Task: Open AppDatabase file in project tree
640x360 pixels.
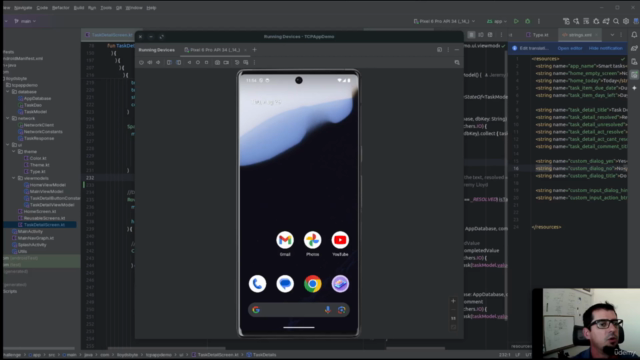Action: [x=37, y=98]
